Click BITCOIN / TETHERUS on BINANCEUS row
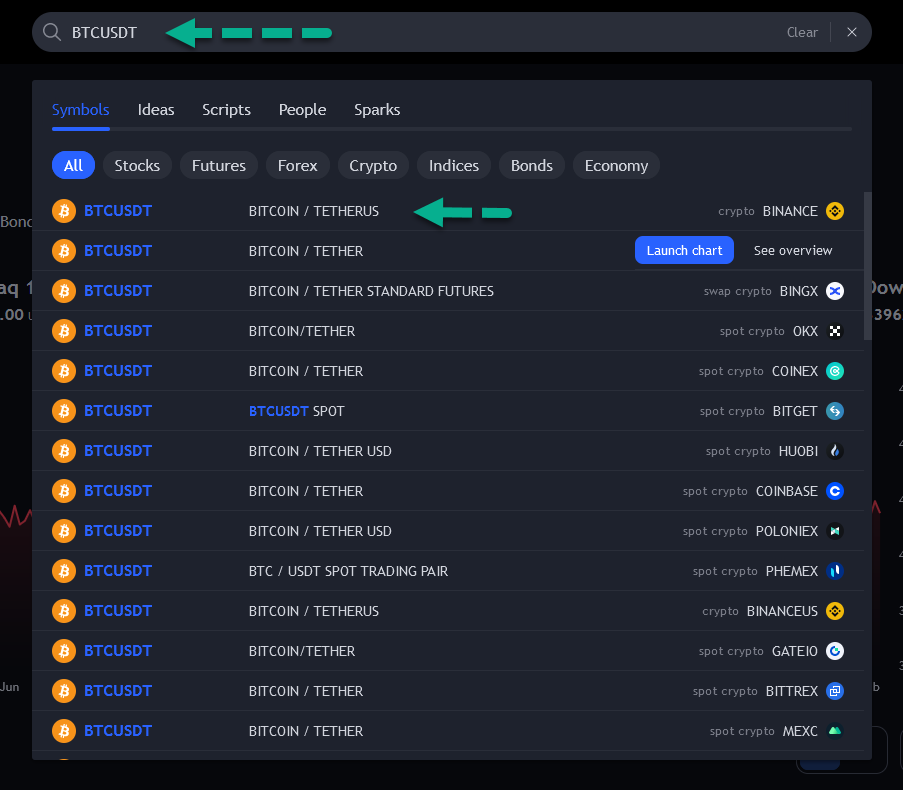903x790 pixels. tap(314, 611)
